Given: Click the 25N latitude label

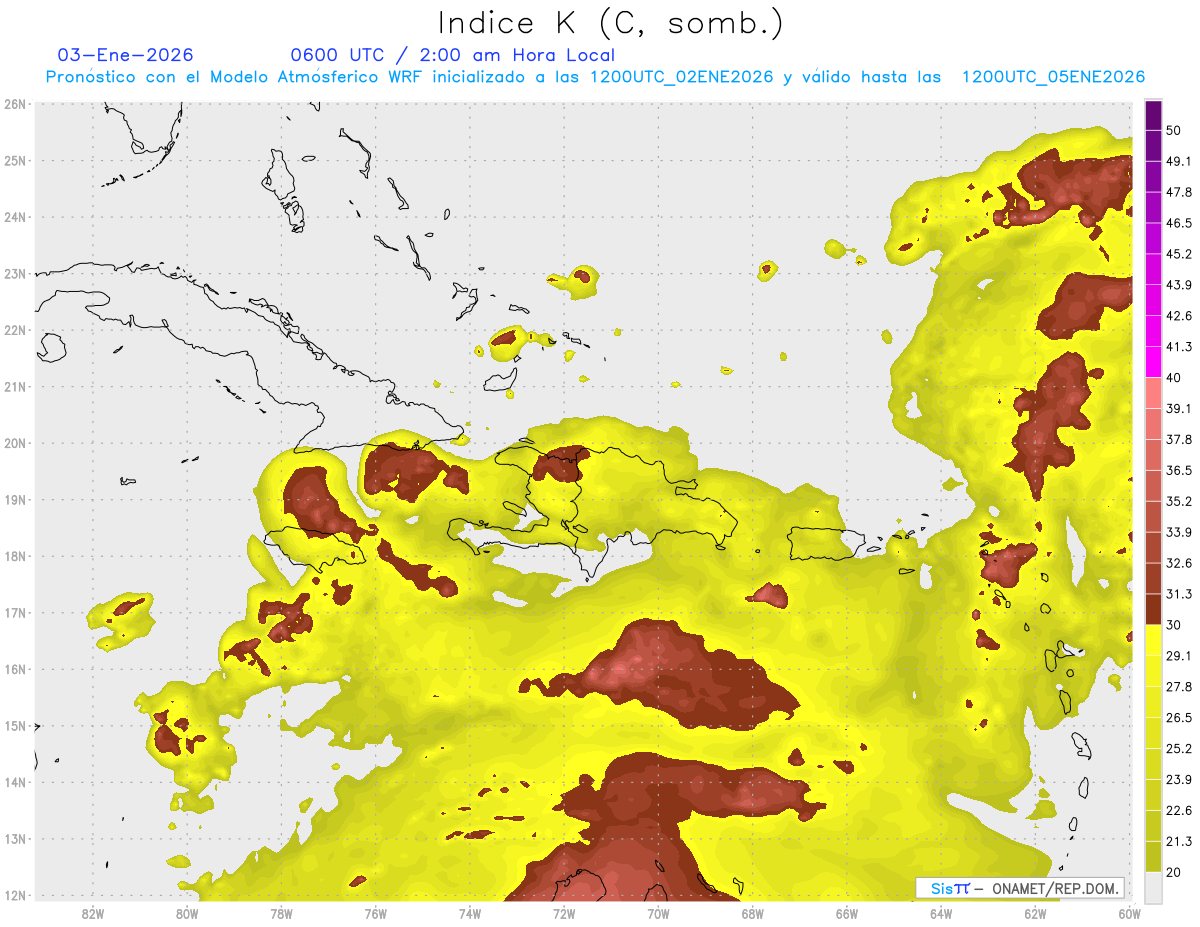Looking at the screenshot, I should (x=15, y=161).
